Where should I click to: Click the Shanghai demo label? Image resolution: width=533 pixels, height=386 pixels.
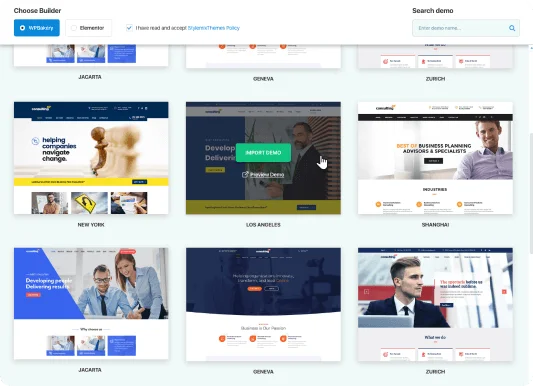[435, 225]
